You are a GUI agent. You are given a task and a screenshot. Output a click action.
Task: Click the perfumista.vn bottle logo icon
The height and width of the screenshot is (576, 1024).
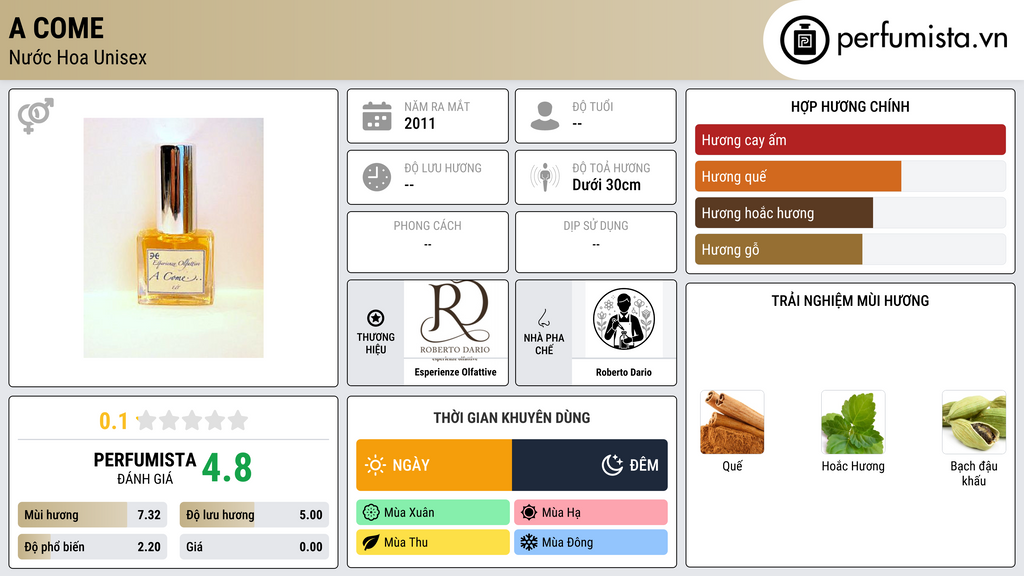point(804,40)
